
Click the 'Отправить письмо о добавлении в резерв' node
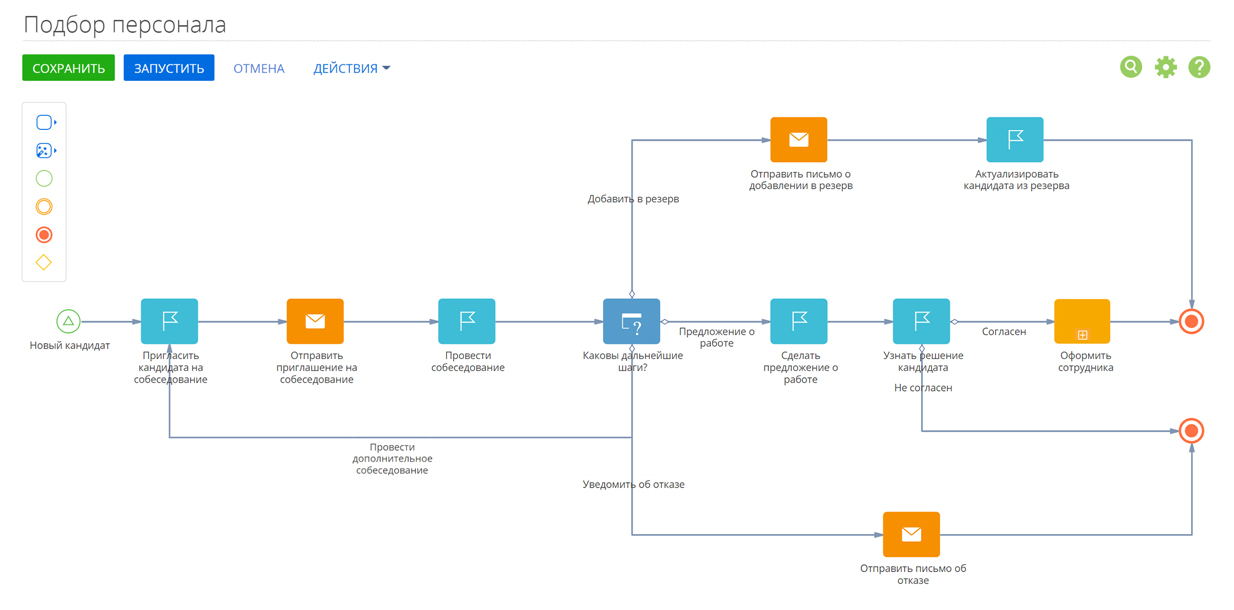tap(799, 140)
